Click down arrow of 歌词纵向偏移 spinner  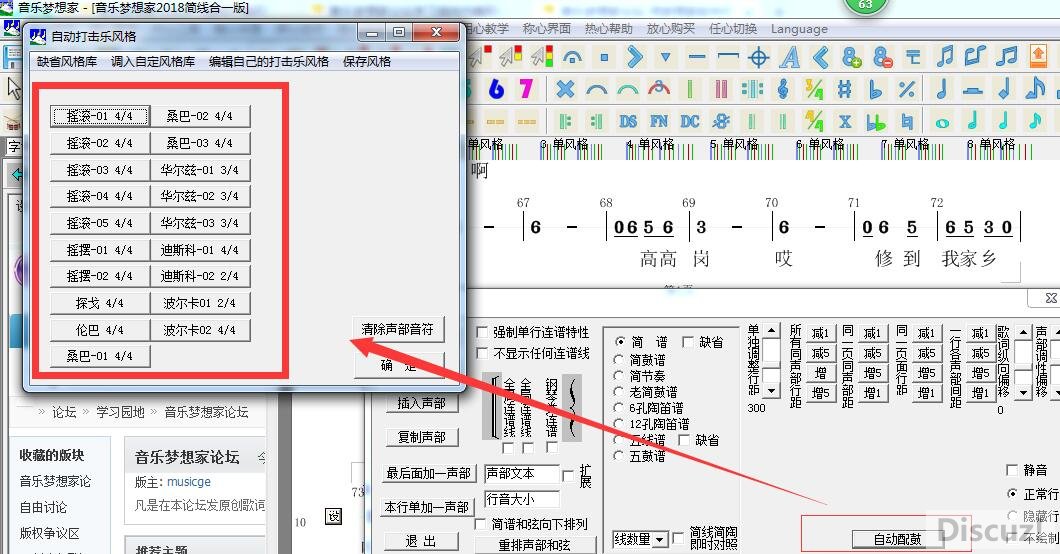click(1023, 392)
